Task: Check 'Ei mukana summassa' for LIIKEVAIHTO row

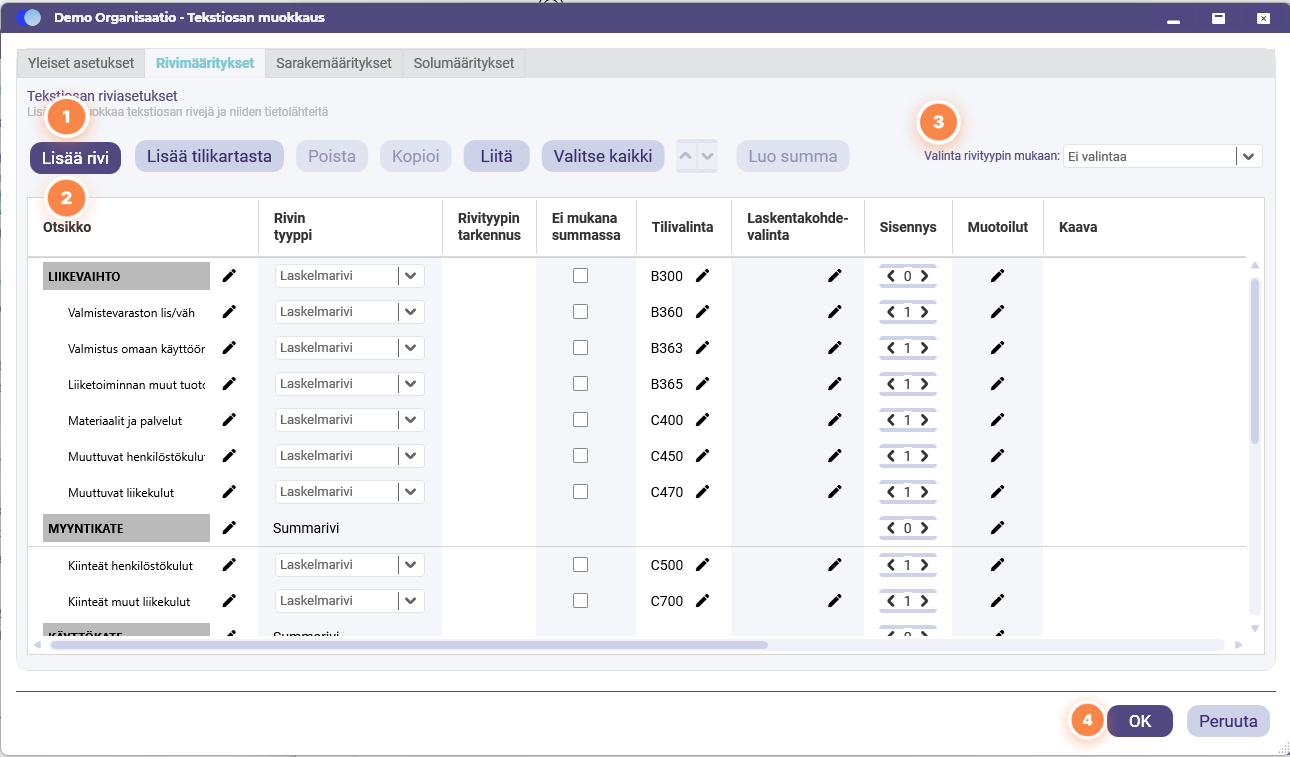Action: pos(580,276)
